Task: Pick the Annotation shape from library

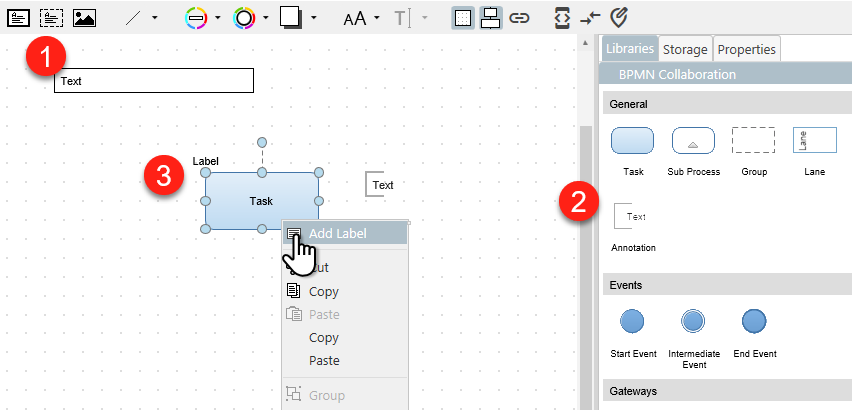Action: tap(632, 216)
